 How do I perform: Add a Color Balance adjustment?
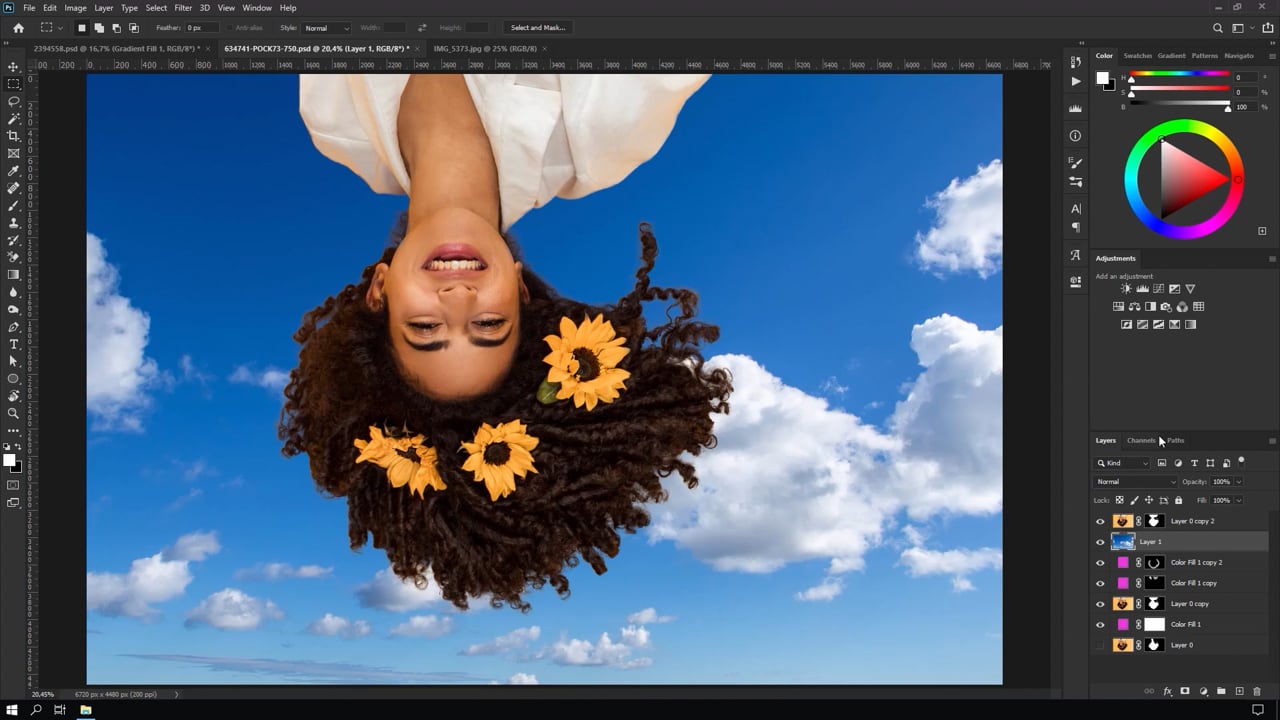pyautogui.click(x=1134, y=307)
